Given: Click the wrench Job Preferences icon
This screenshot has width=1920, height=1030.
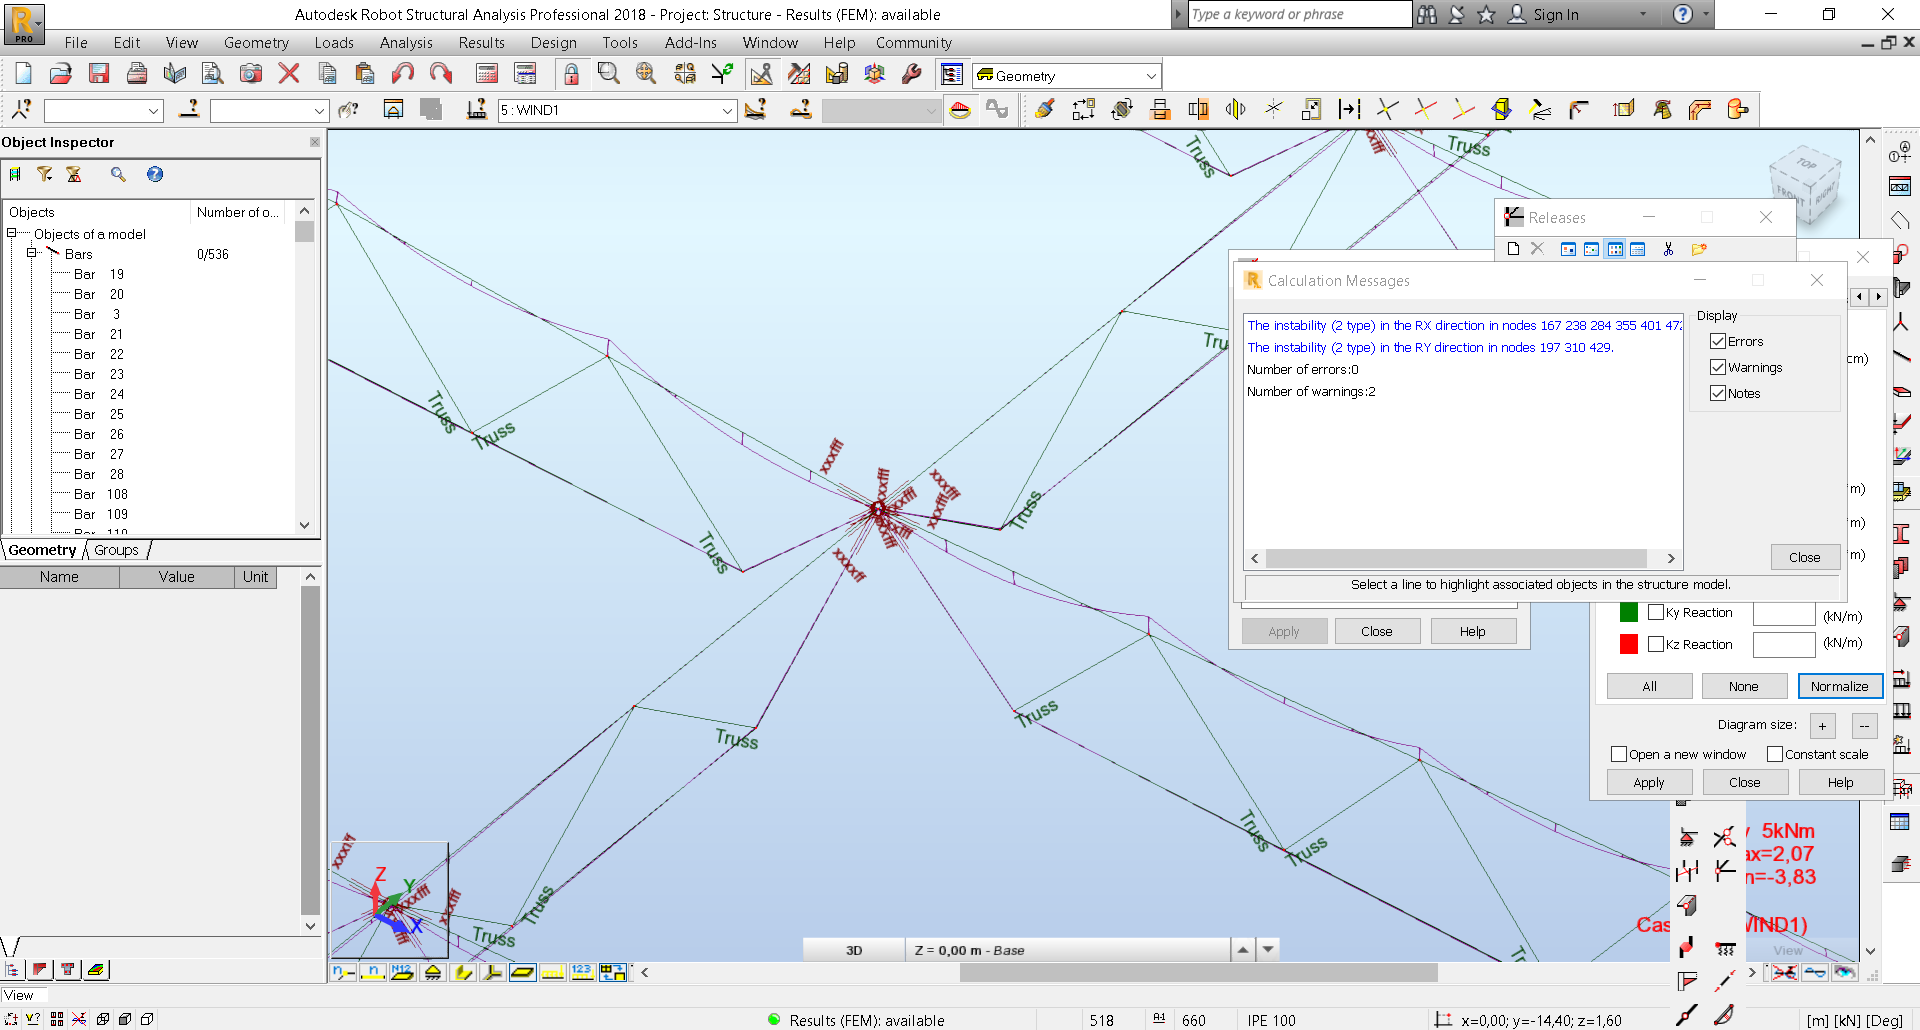Looking at the screenshot, I should (x=912, y=74).
